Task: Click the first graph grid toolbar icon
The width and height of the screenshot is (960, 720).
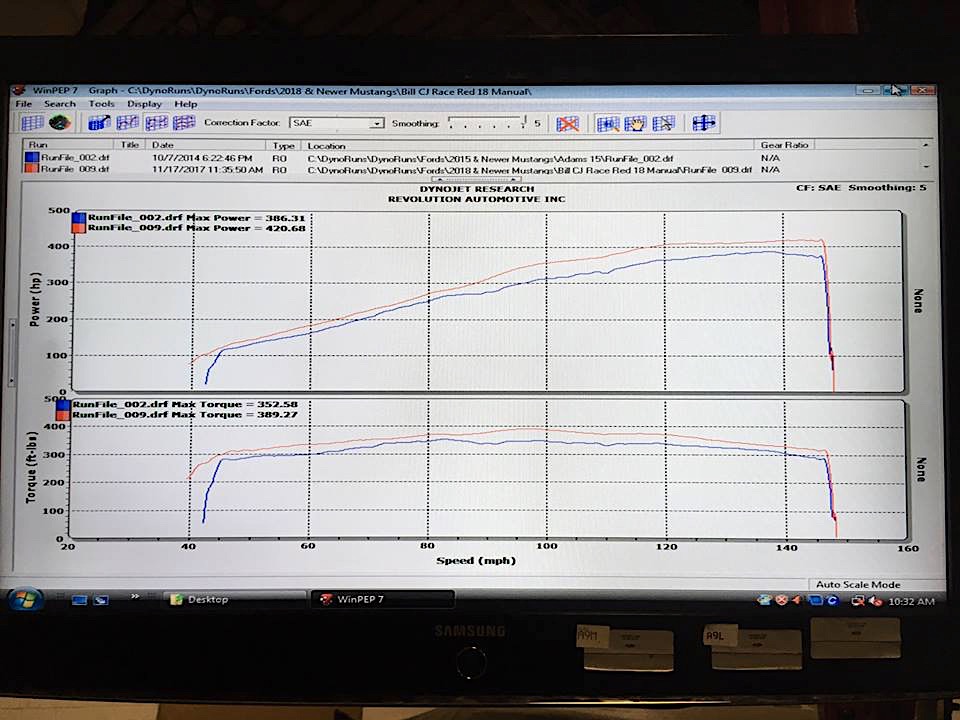Action: [32, 123]
